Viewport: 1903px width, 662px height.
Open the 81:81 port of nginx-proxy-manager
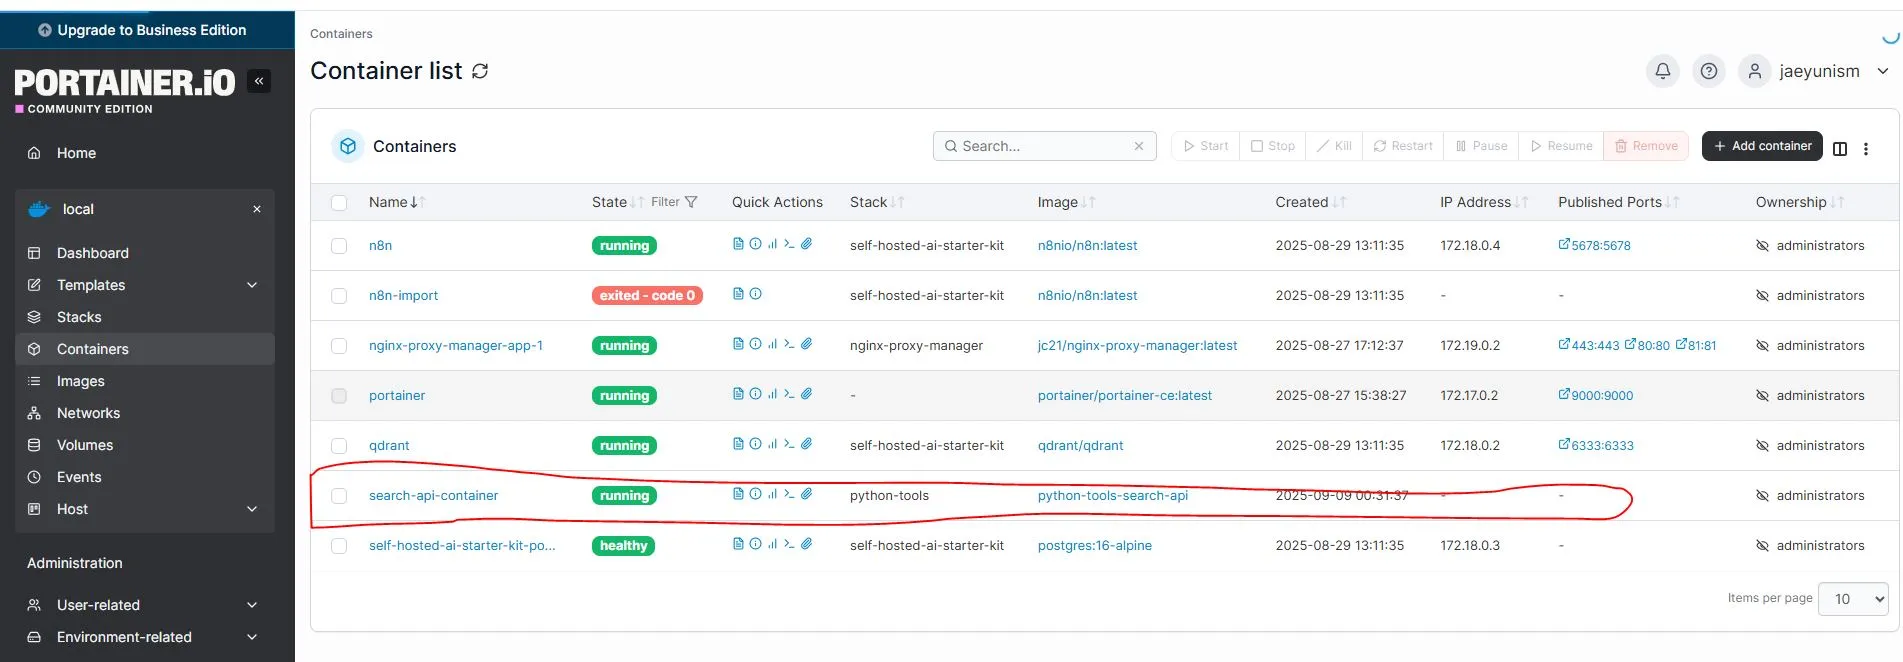pos(1695,345)
